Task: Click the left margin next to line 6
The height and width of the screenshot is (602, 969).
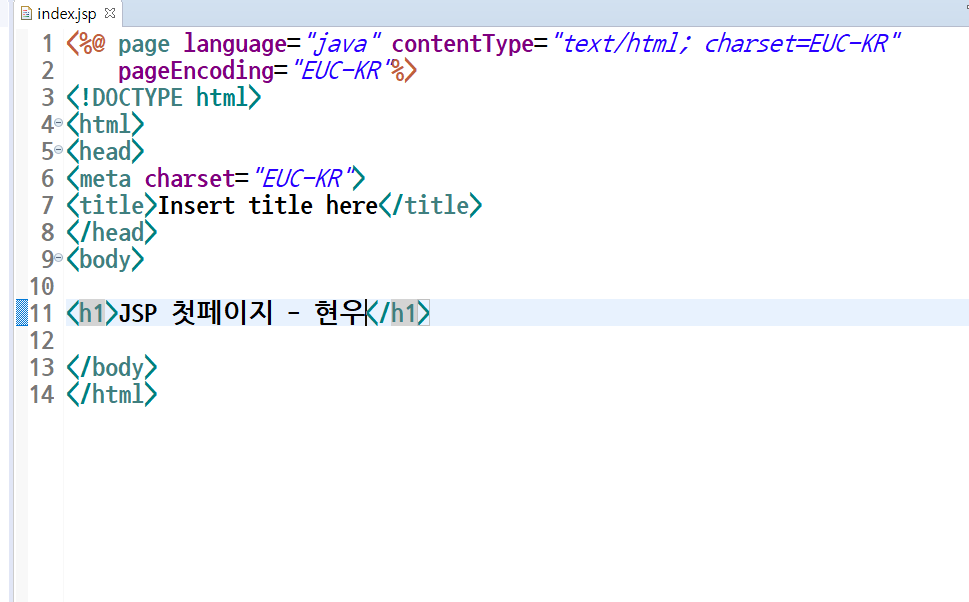Action: [x=22, y=178]
